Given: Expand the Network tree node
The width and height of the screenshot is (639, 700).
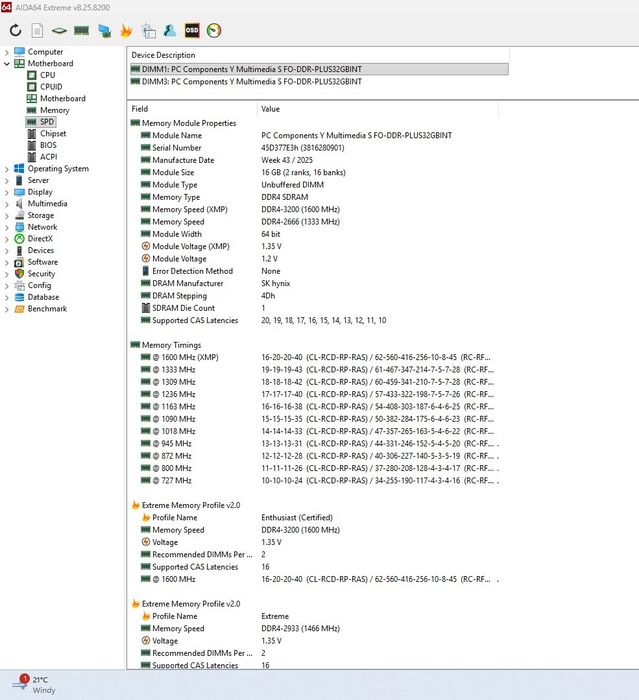Looking at the screenshot, I should point(6,227).
